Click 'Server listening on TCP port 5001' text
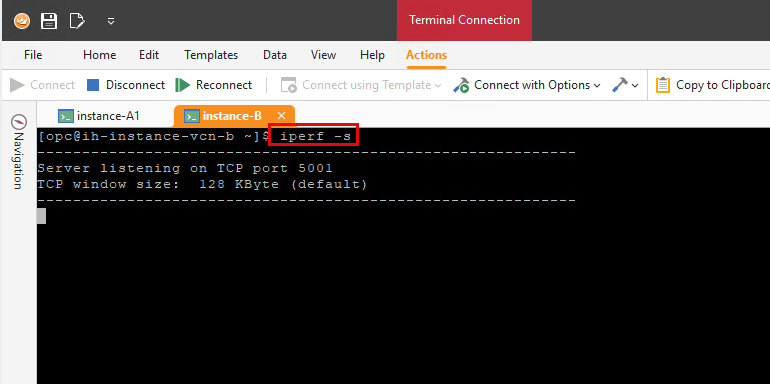Viewport: 770px width, 384px height. [185, 168]
